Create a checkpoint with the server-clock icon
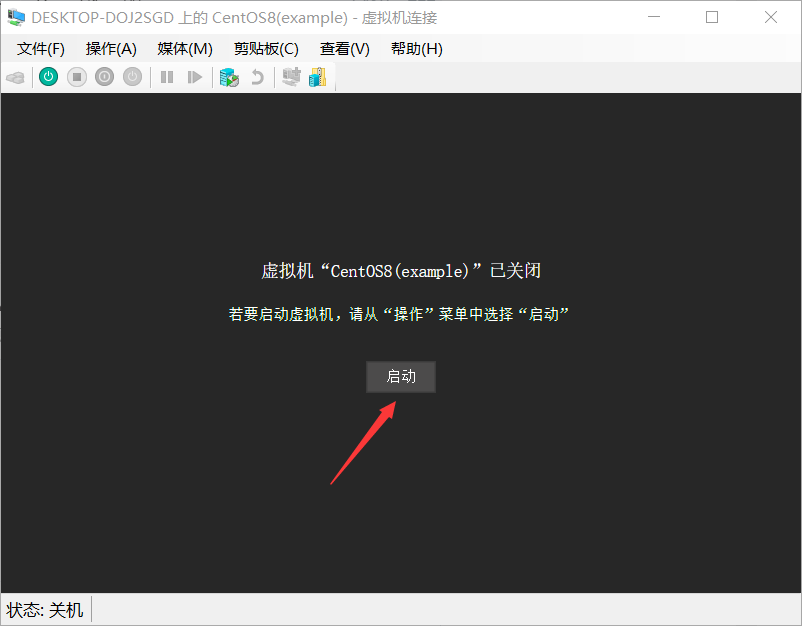The width and height of the screenshot is (802, 626). 229,77
